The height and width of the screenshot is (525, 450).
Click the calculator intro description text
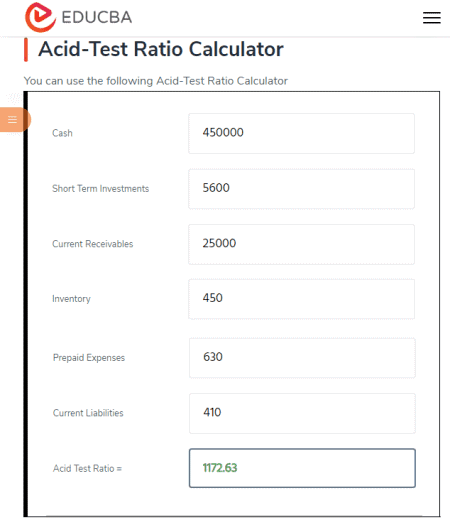coord(156,81)
